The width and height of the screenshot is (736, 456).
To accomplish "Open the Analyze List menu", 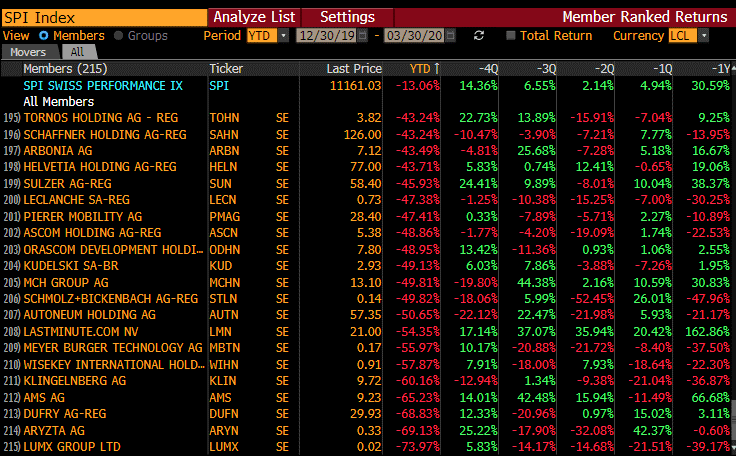I will point(254,17).
